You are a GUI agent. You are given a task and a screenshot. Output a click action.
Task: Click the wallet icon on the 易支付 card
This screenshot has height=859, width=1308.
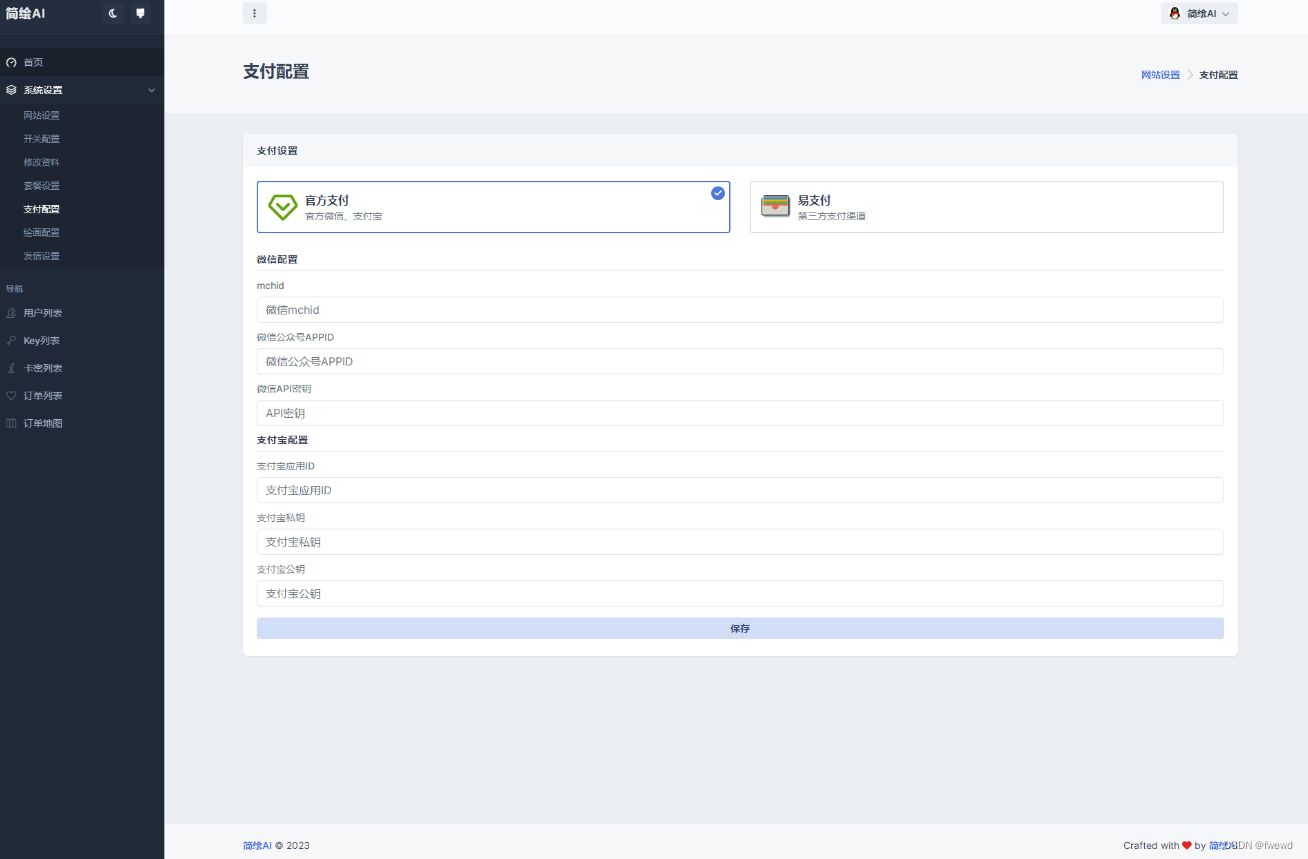[x=776, y=206]
